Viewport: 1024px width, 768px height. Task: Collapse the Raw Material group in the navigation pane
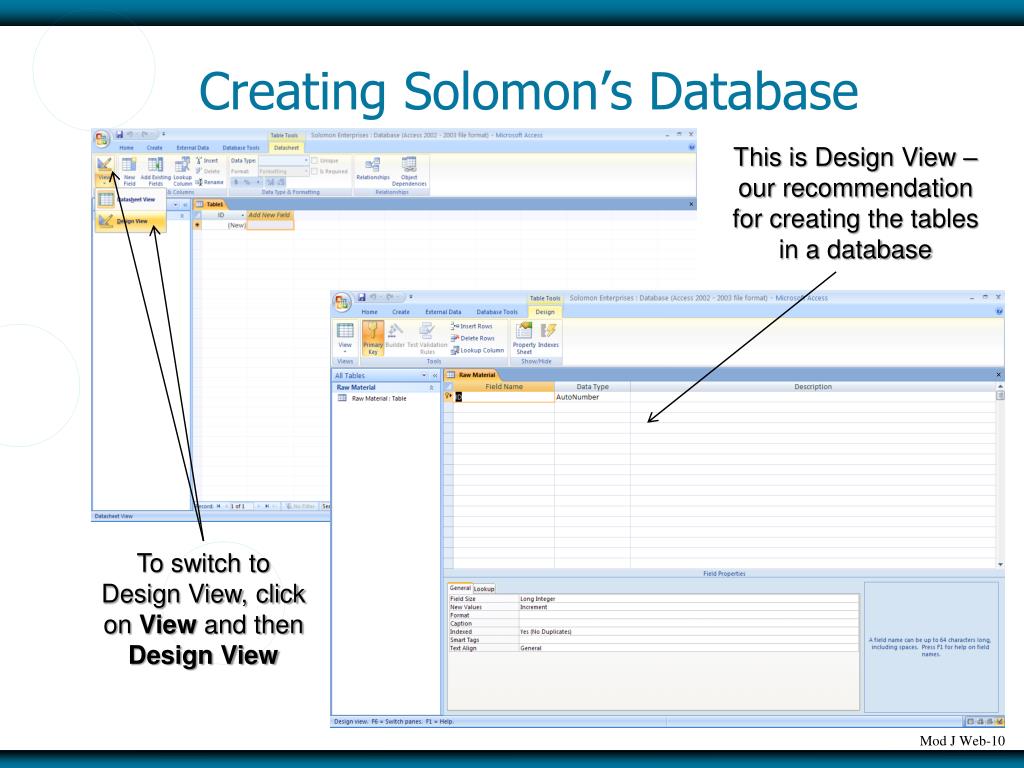[x=431, y=387]
